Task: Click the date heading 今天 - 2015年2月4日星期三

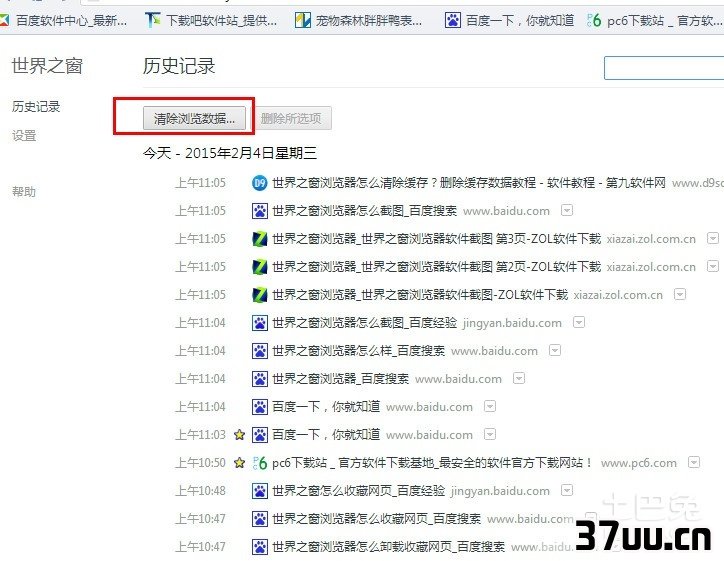Action: coord(230,153)
